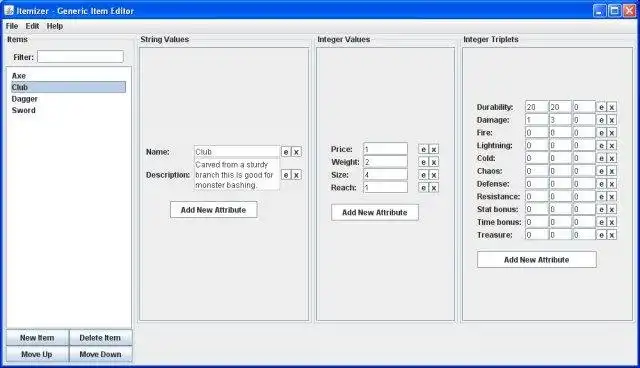This screenshot has width=640, height=368.
Task: Maximize the Itemizer window
Action: (614, 10)
